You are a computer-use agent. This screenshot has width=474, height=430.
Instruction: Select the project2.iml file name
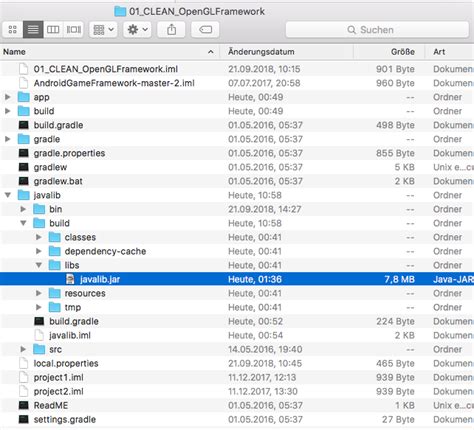[x=58, y=391]
